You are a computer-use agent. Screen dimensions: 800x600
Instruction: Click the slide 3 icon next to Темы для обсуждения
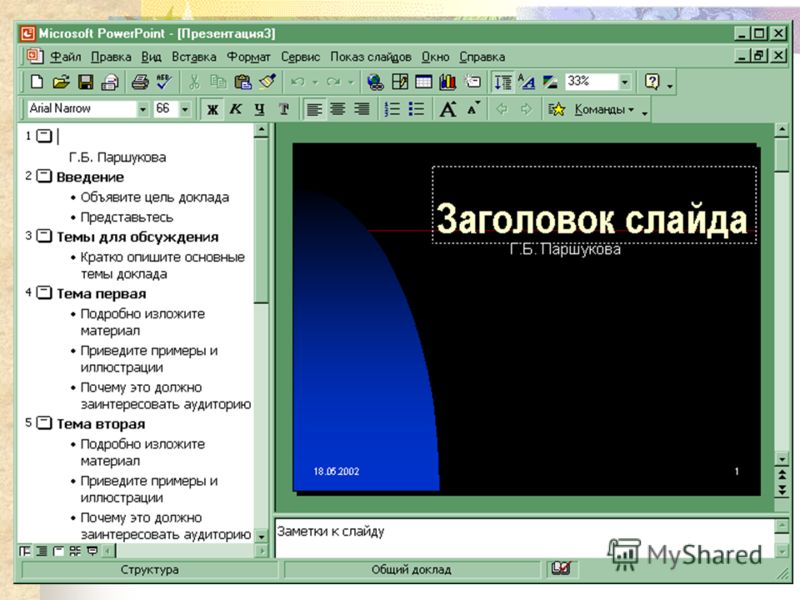tap(44, 236)
